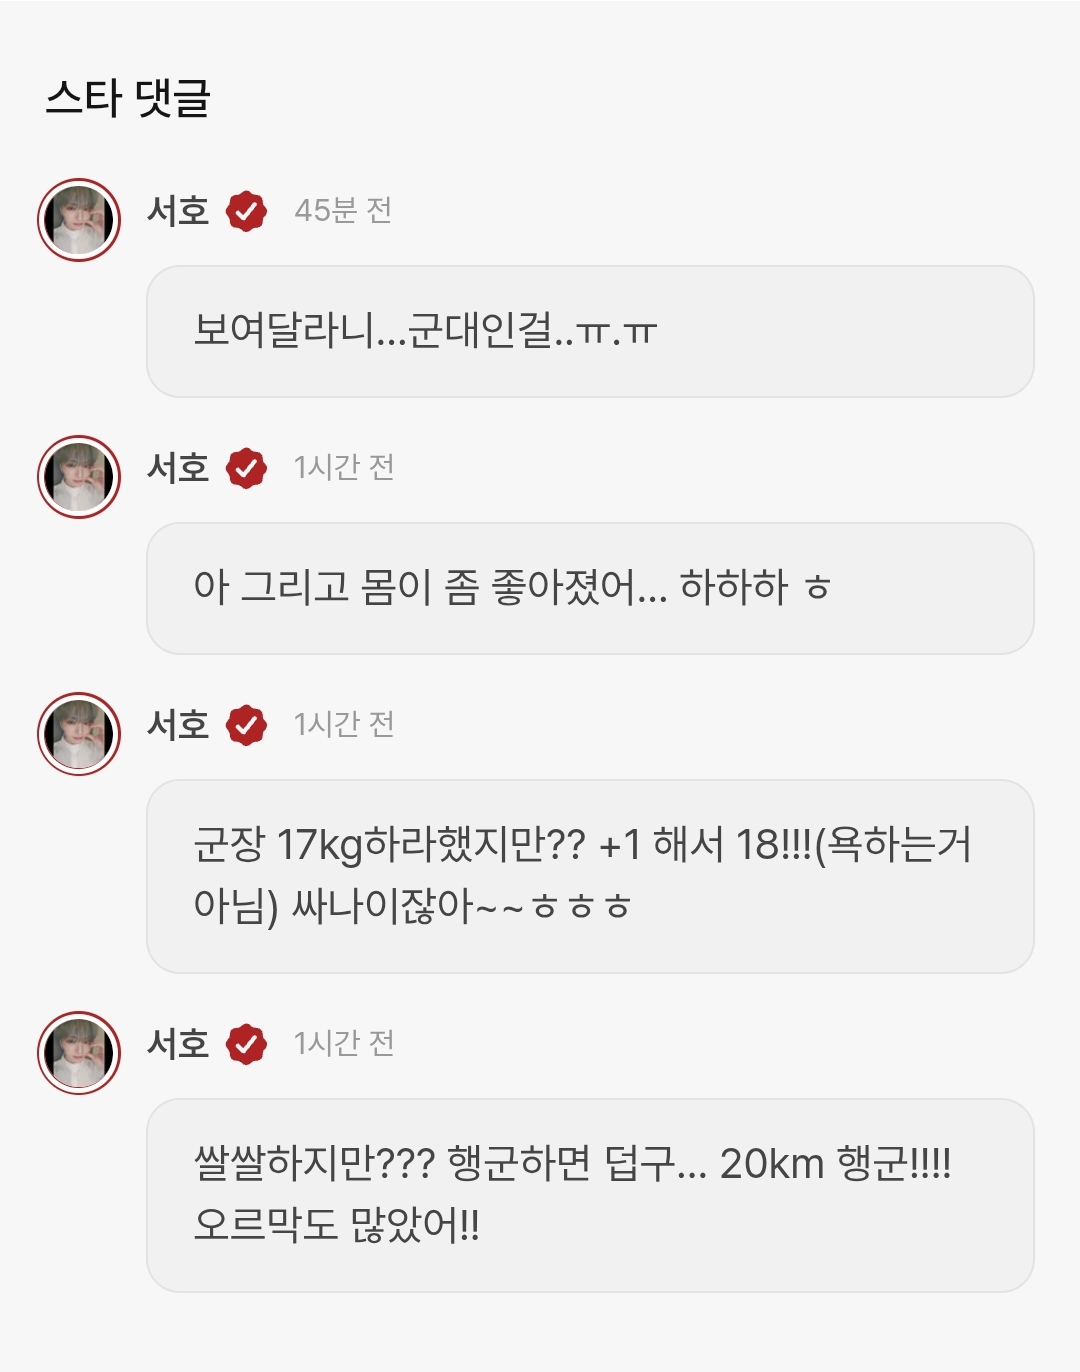Open 서호's profile picture on the 45분 전 comment
Screen dimensions: 1080x1372
click(79, 220)
